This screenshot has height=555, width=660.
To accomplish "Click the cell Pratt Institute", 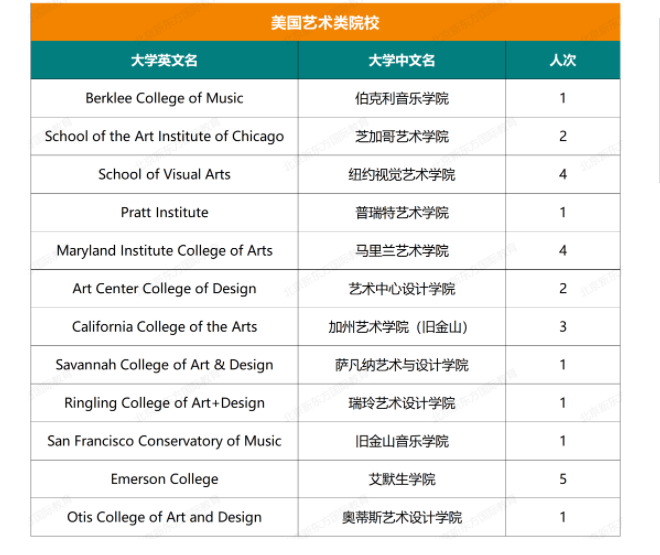I will [x=164, y=212].
